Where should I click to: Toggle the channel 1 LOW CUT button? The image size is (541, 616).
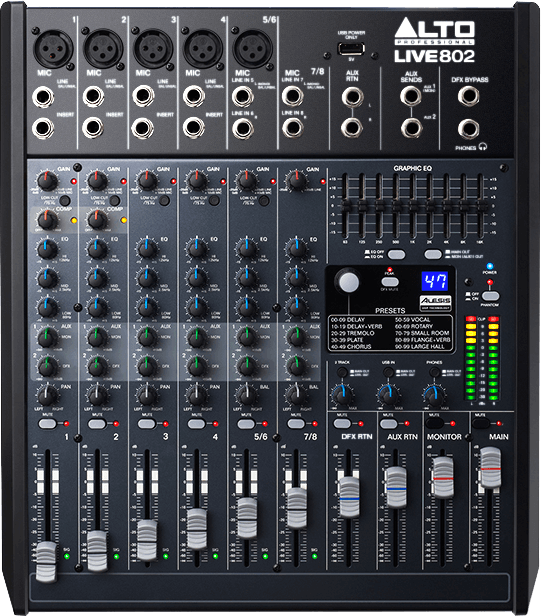pos(65,201)
